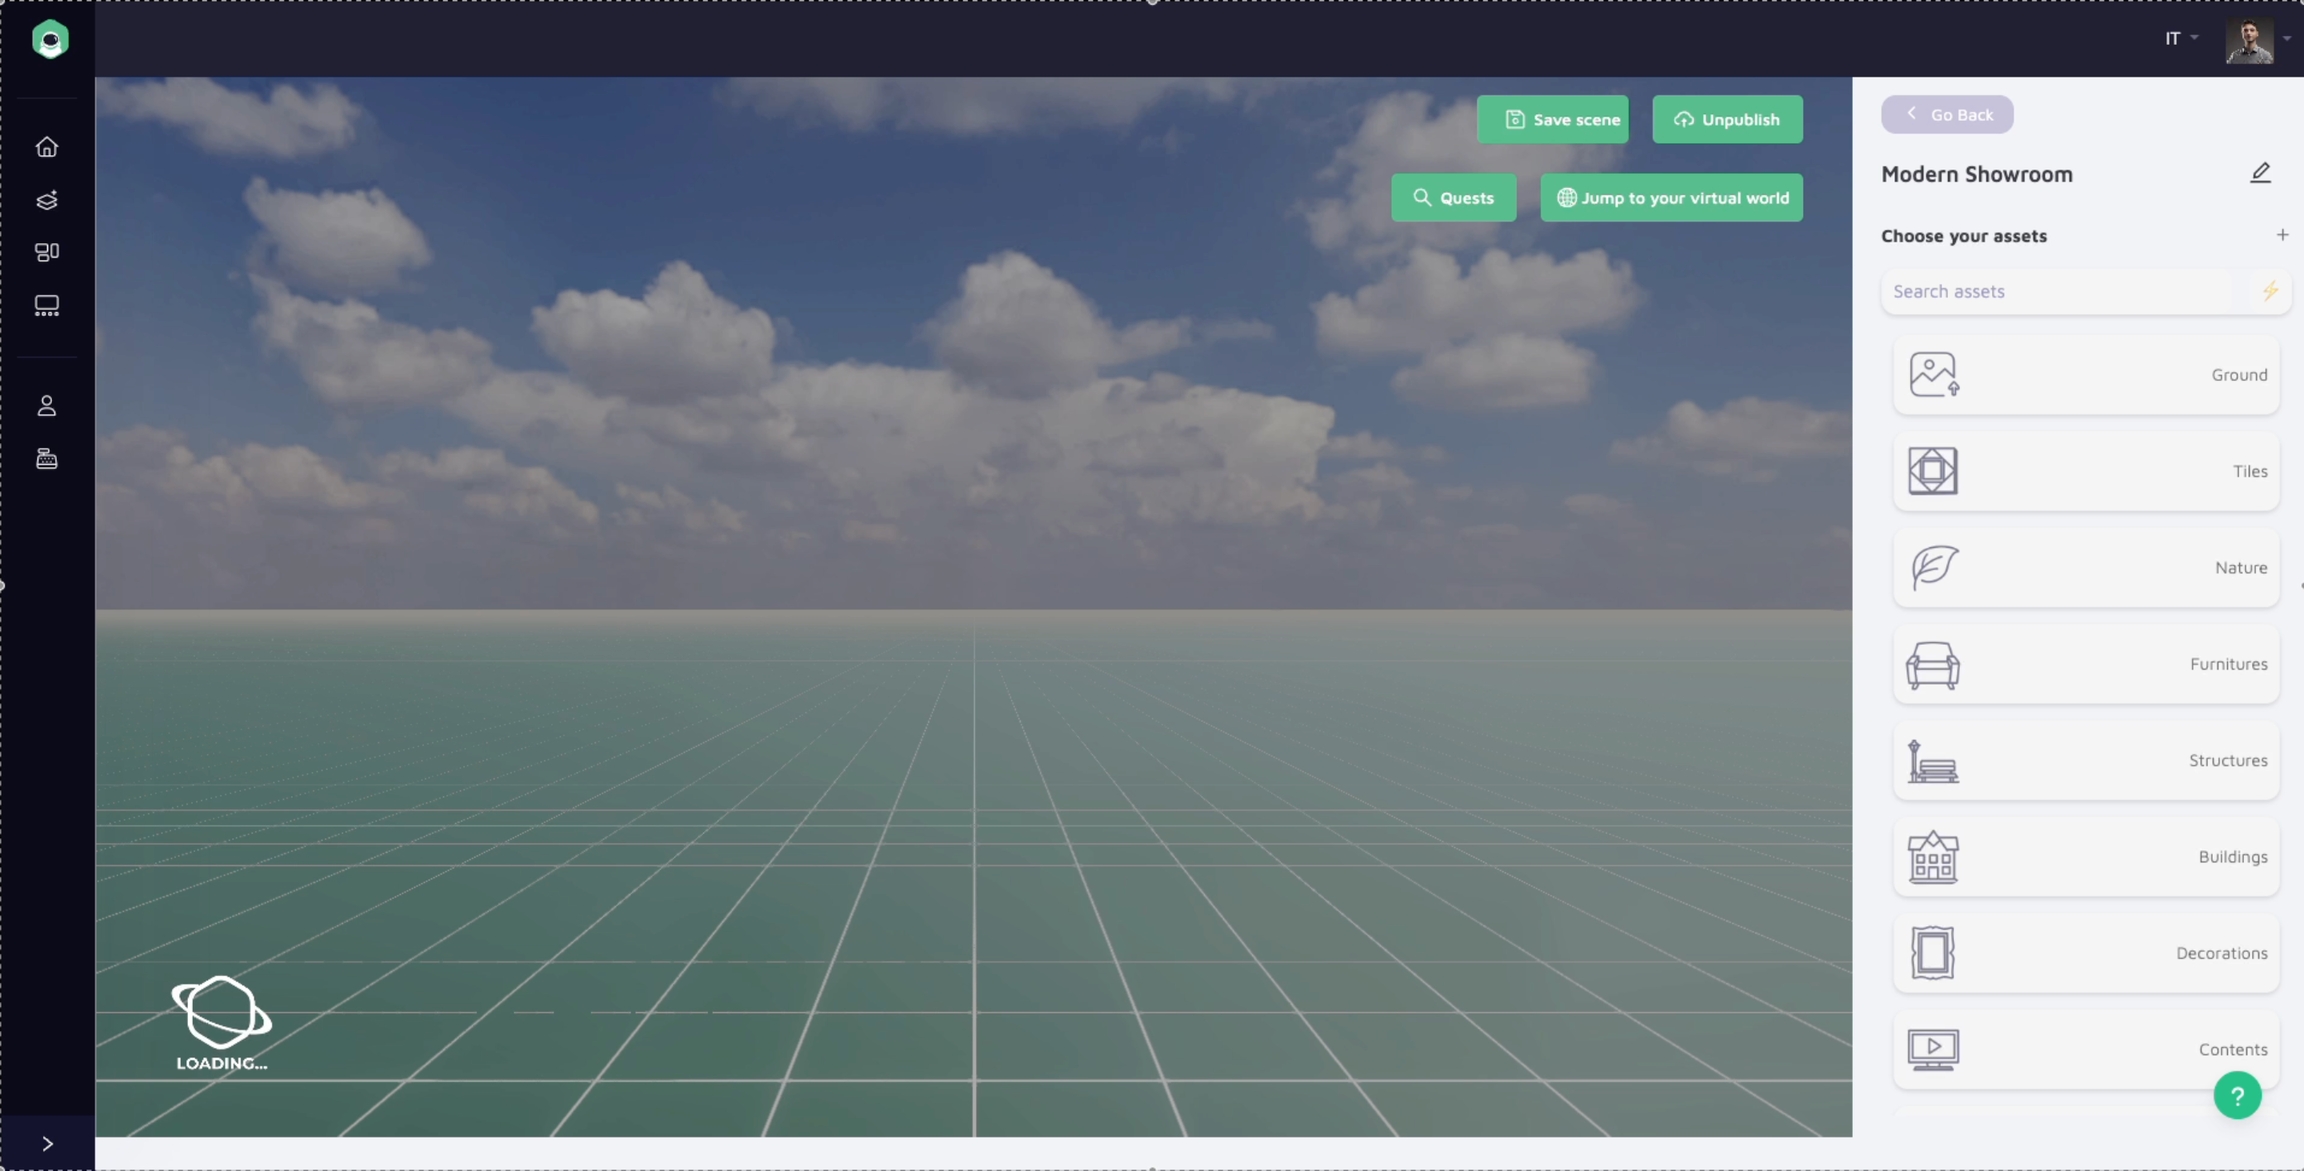Image resolution: width=2304 pixels, height=1171 pixels.
Task: Open the IT language dropdown
Action: click(2180, 38)
